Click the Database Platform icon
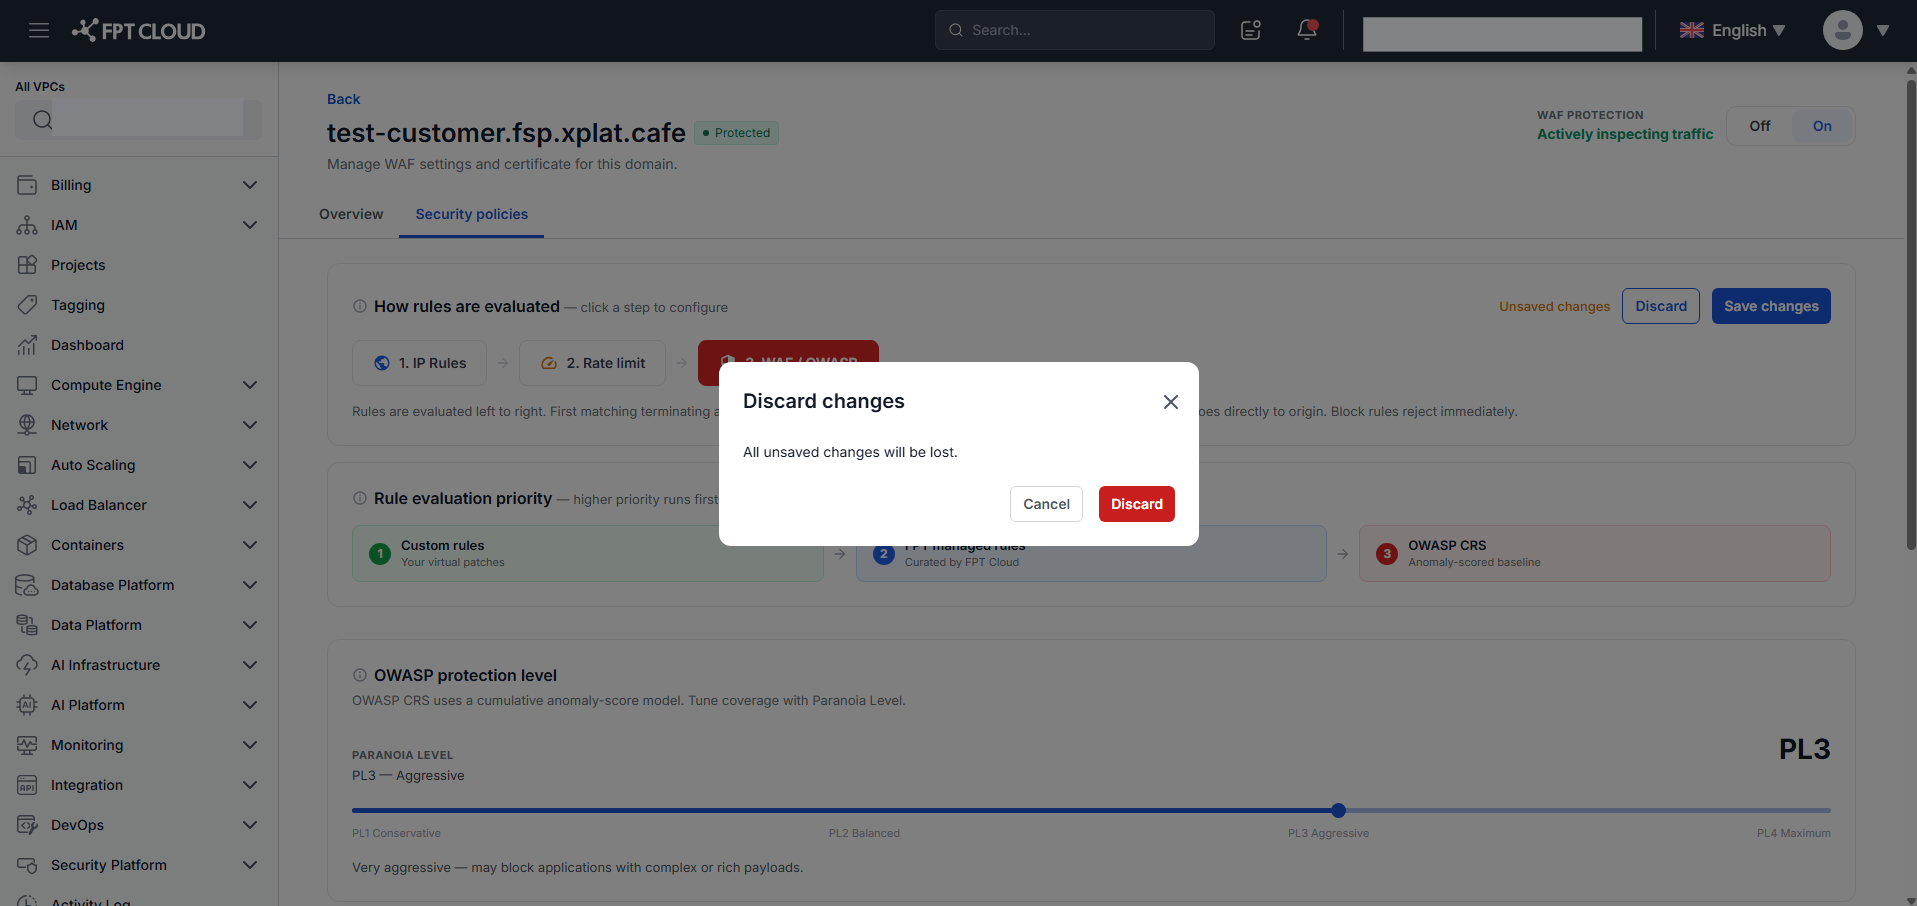 coord(27,585)
